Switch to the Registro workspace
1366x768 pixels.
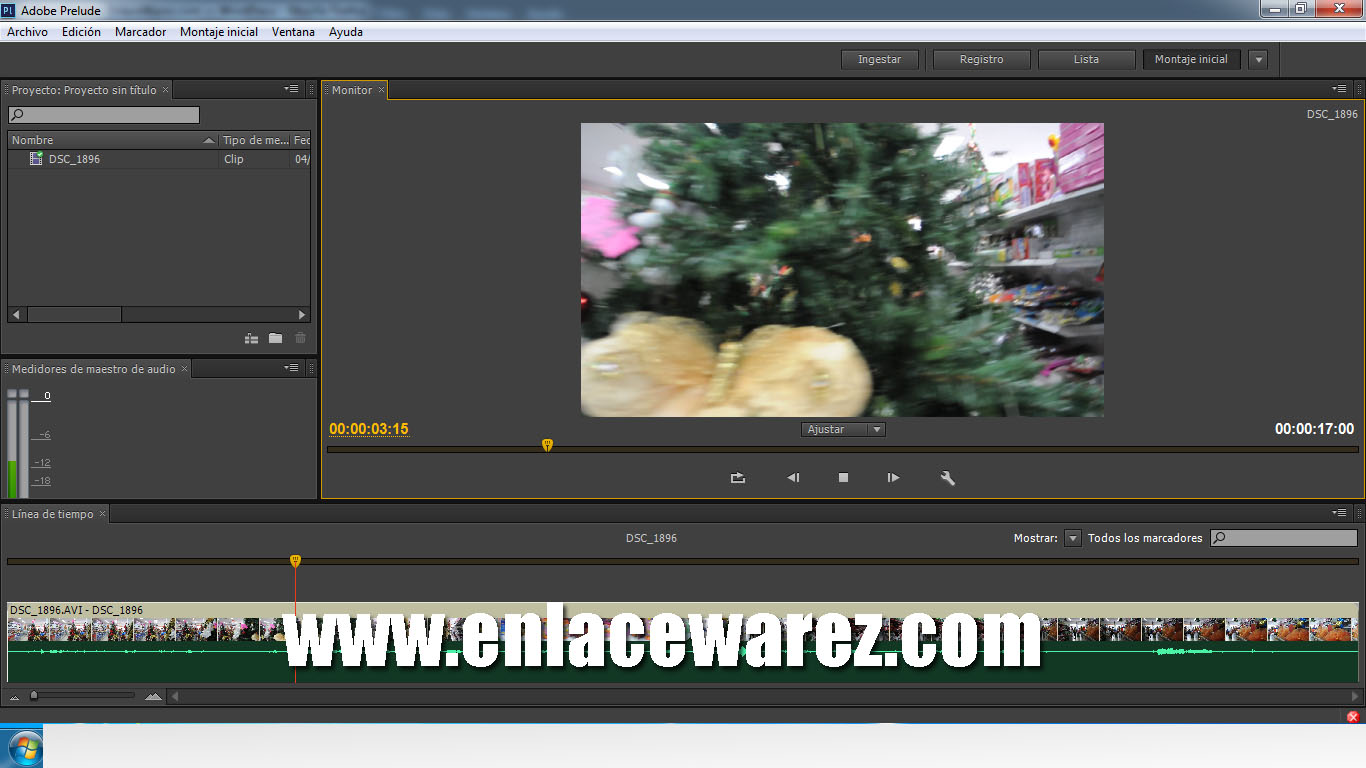pos(981,60)
